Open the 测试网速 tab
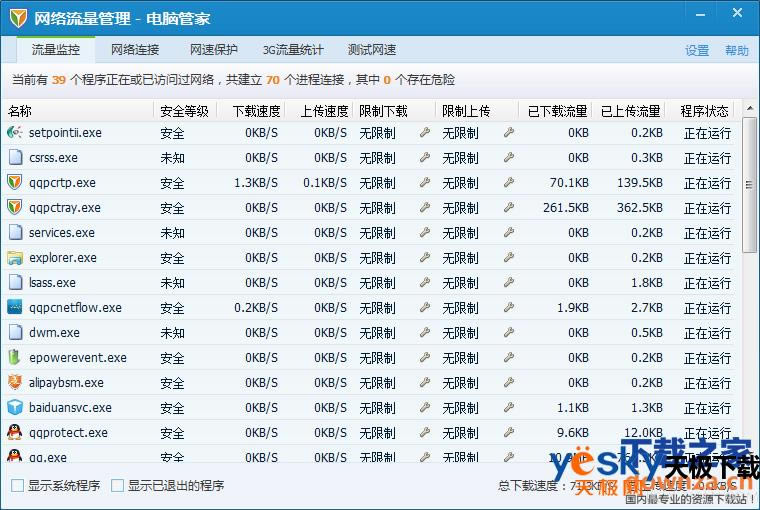Screen dimensions: 760x510 pos(372,50)
